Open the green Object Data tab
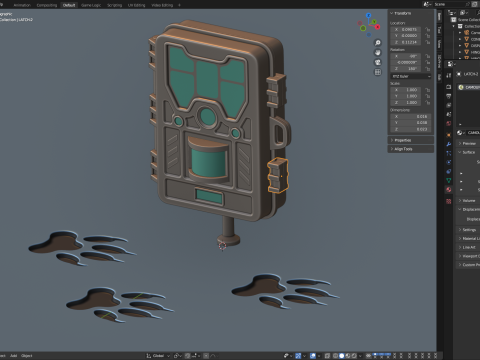 pyautogui.click(x=449, y=180)
